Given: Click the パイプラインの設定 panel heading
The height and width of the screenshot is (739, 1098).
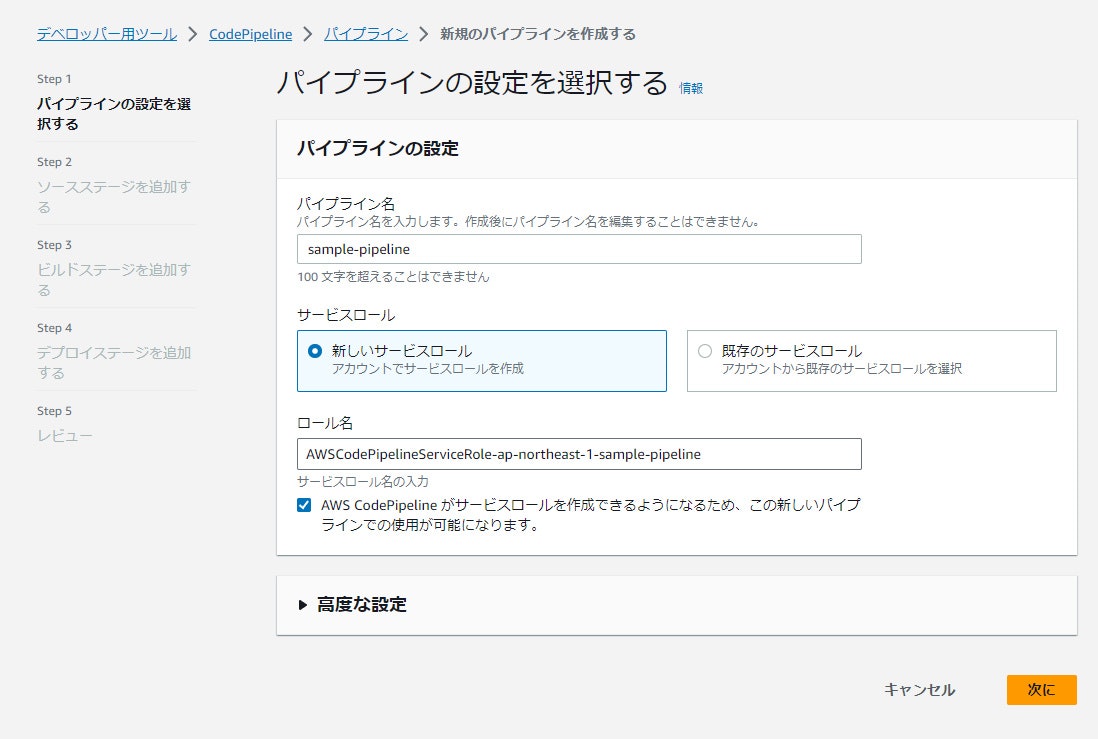Looking at the screenshot, I should (377, 149).
